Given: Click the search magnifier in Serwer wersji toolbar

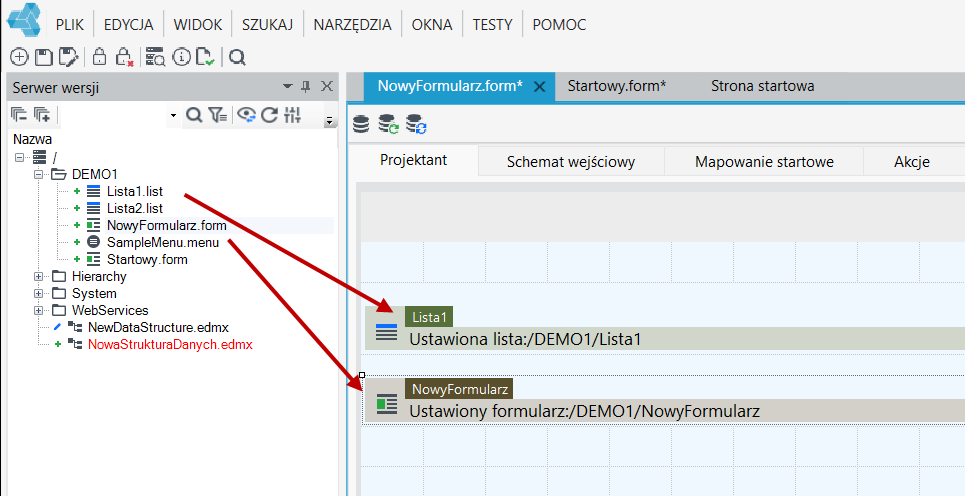Looking at the screenshot, I should pos(194,114).
